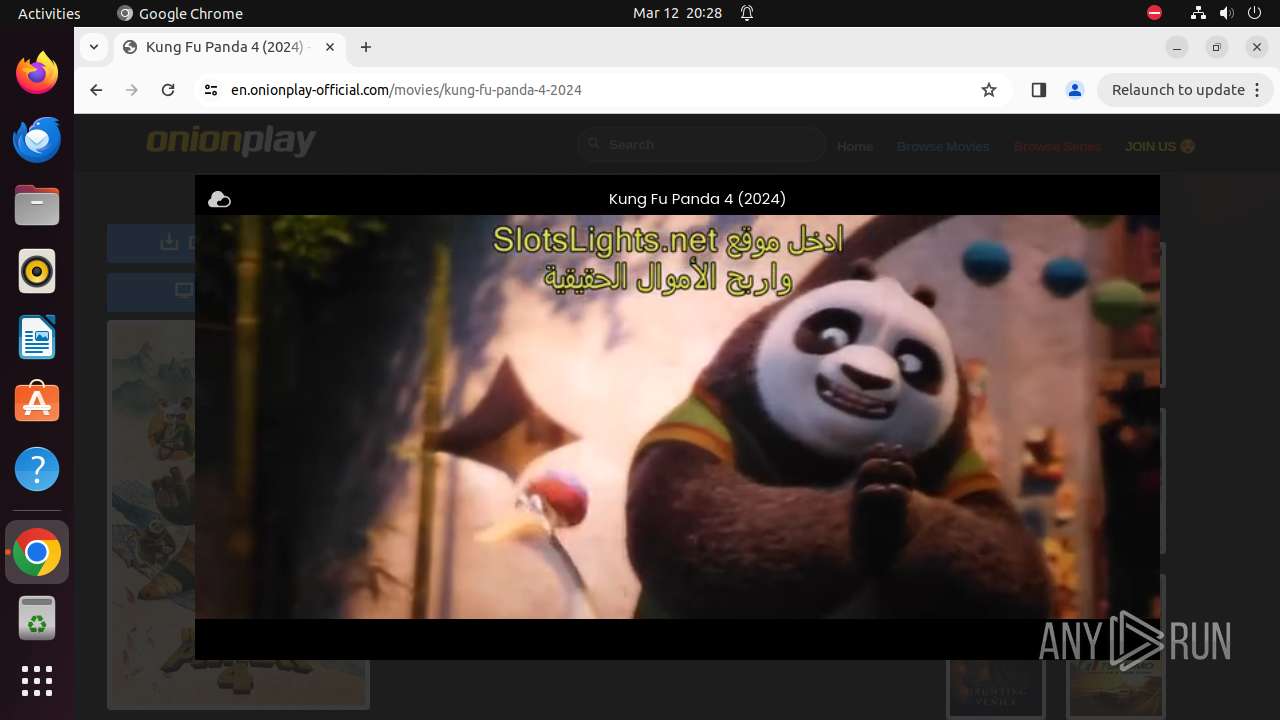Click the address bar URL
Screen dimensions: 1280x720
coord(406,90)
